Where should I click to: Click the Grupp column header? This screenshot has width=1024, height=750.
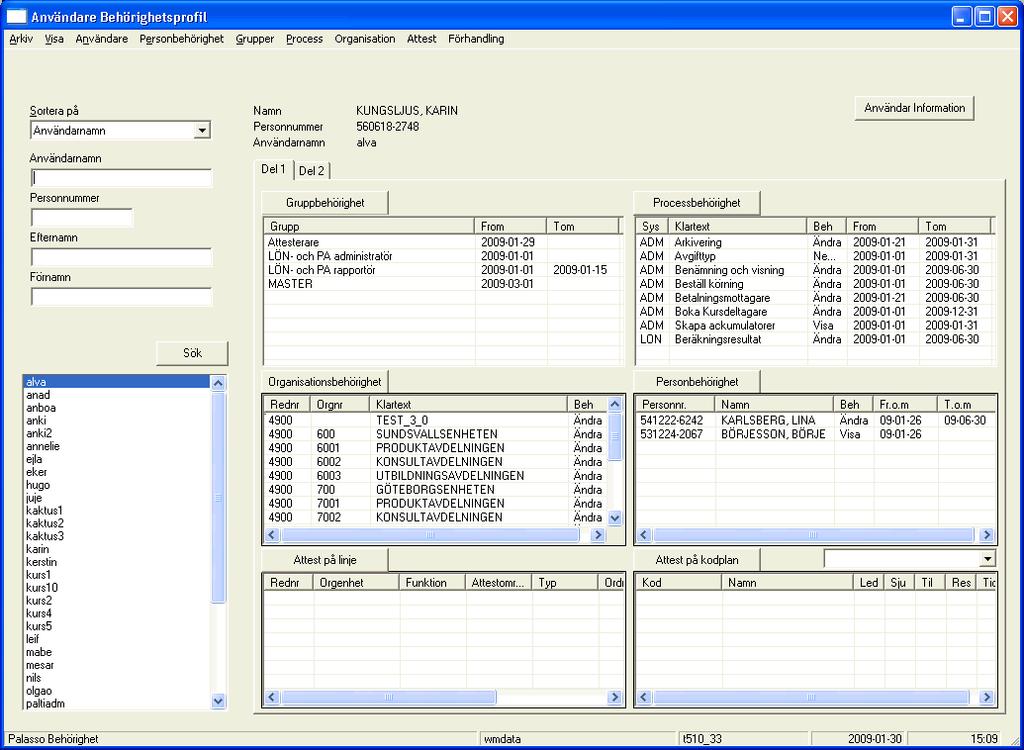pos(369,227)
